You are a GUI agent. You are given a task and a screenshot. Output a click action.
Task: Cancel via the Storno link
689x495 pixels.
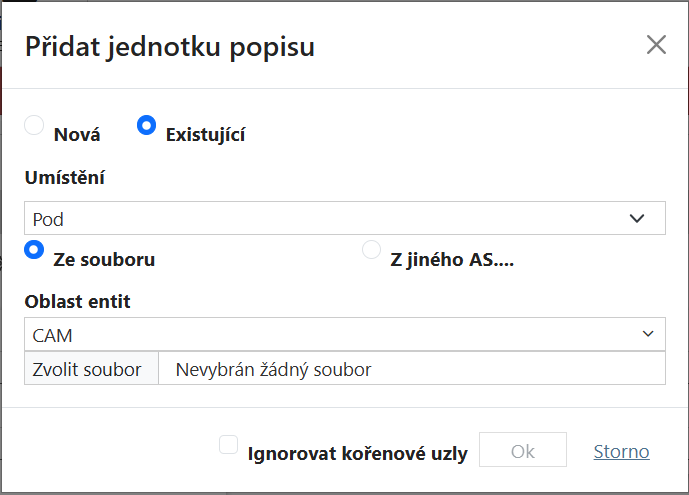point(621,452)
